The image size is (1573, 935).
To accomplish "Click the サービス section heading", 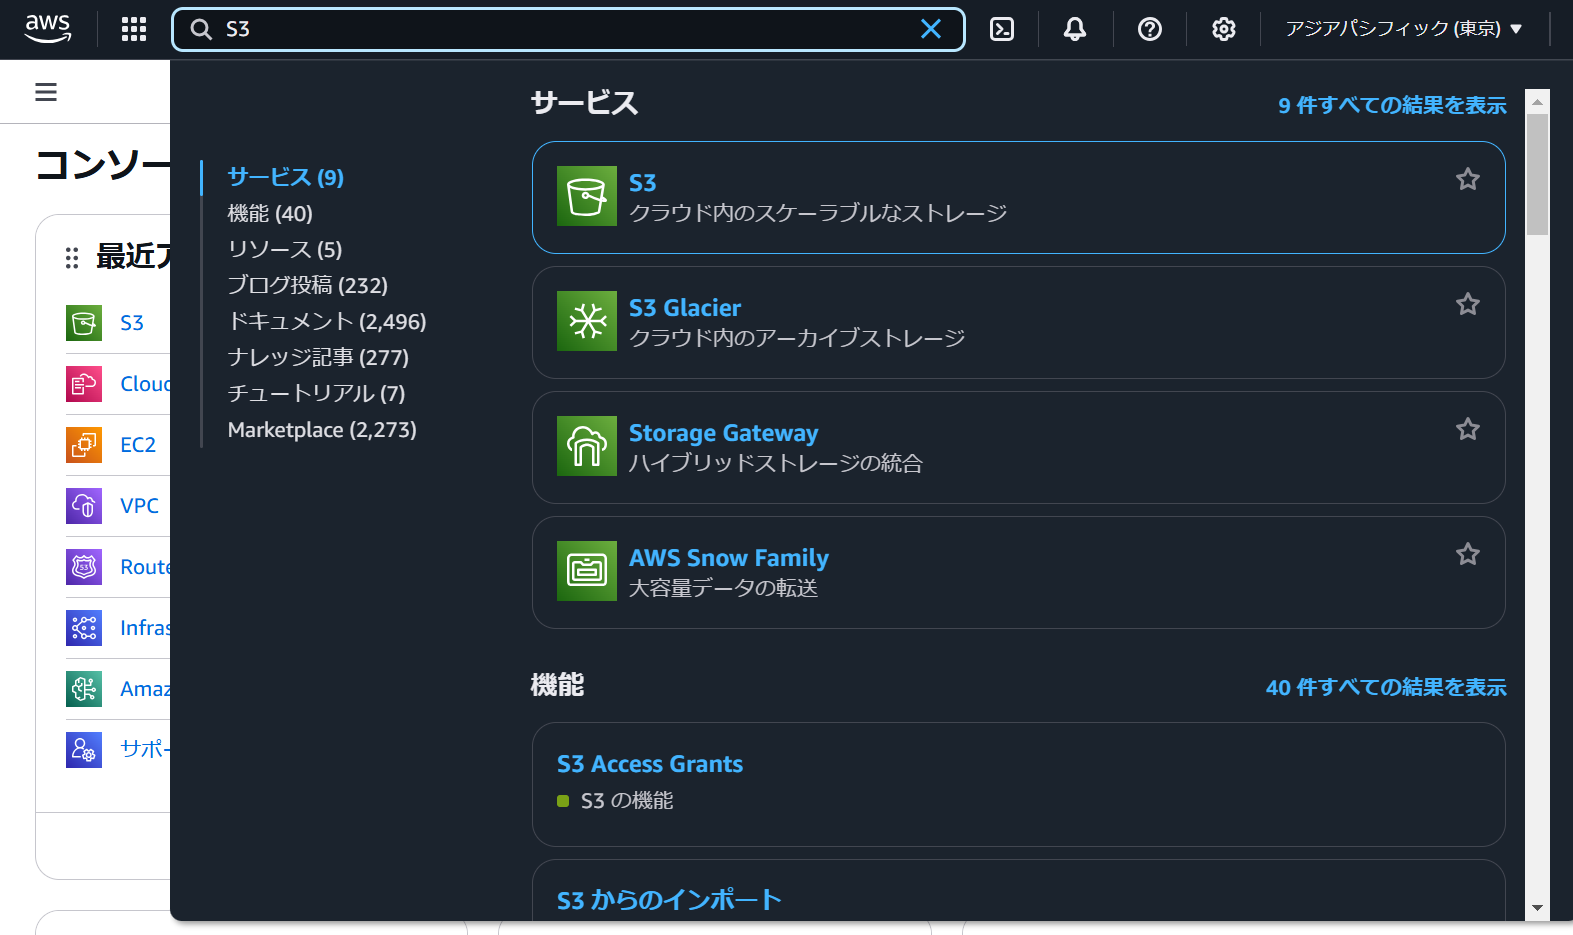I will [x=584, y=103].
